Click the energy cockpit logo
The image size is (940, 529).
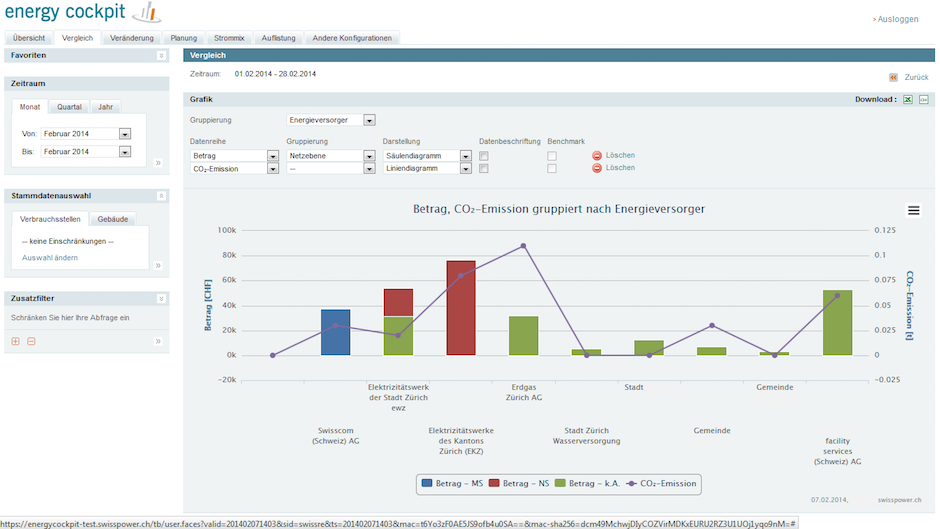pyautogui.click(x=82, y=11)
